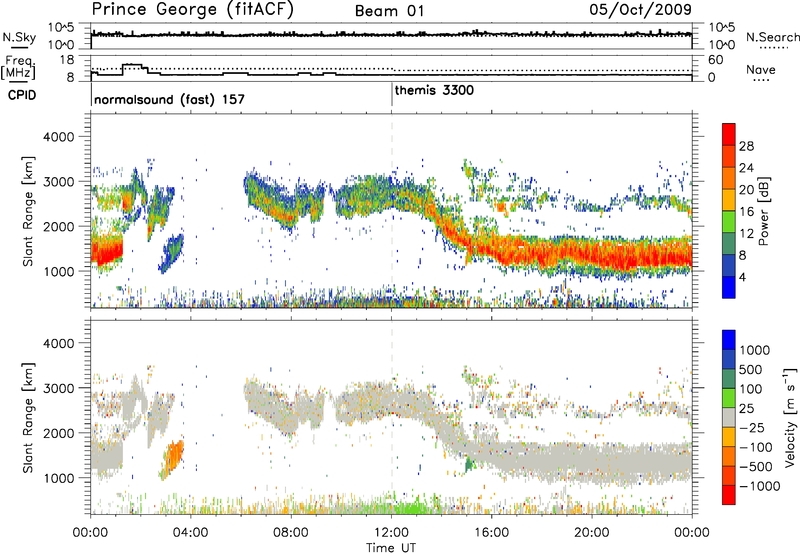The width and height of the screenshot is (800, 554).
Task: Click the '1000' value on Velocity colorbar
Action: pyautogui.click(x=755, y=350)
